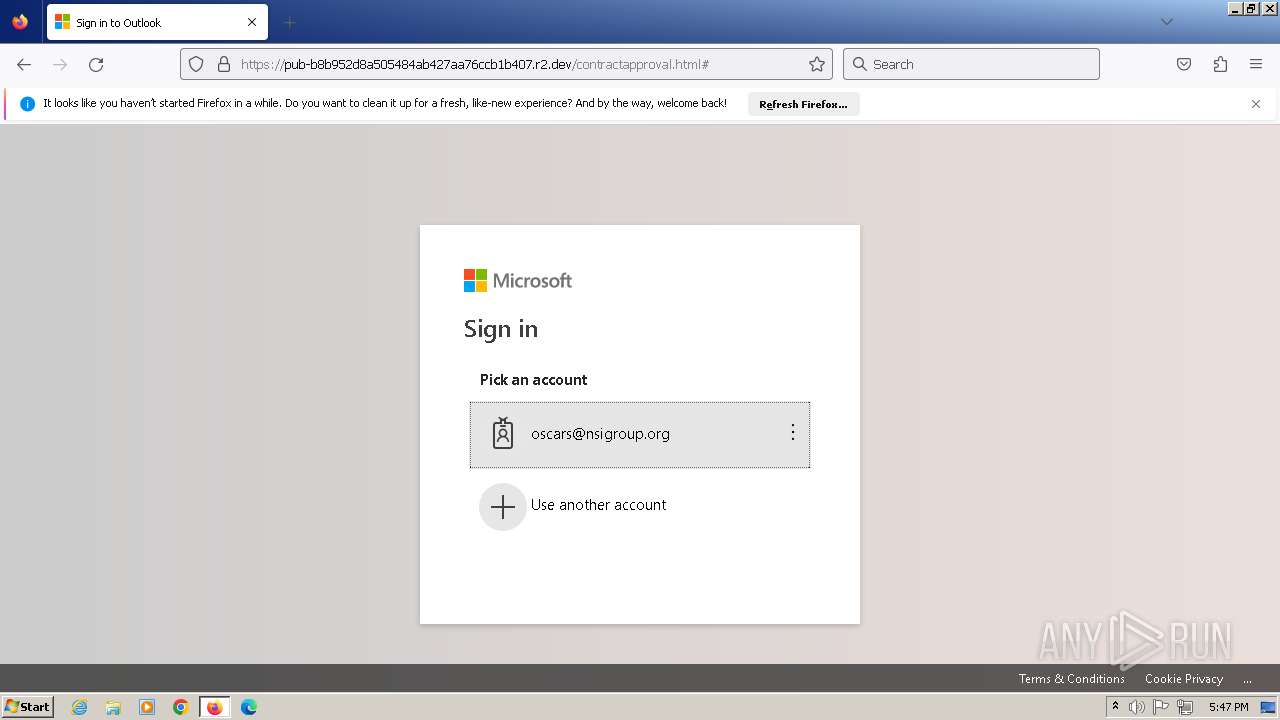Click the URL address bar

(506, 64)
